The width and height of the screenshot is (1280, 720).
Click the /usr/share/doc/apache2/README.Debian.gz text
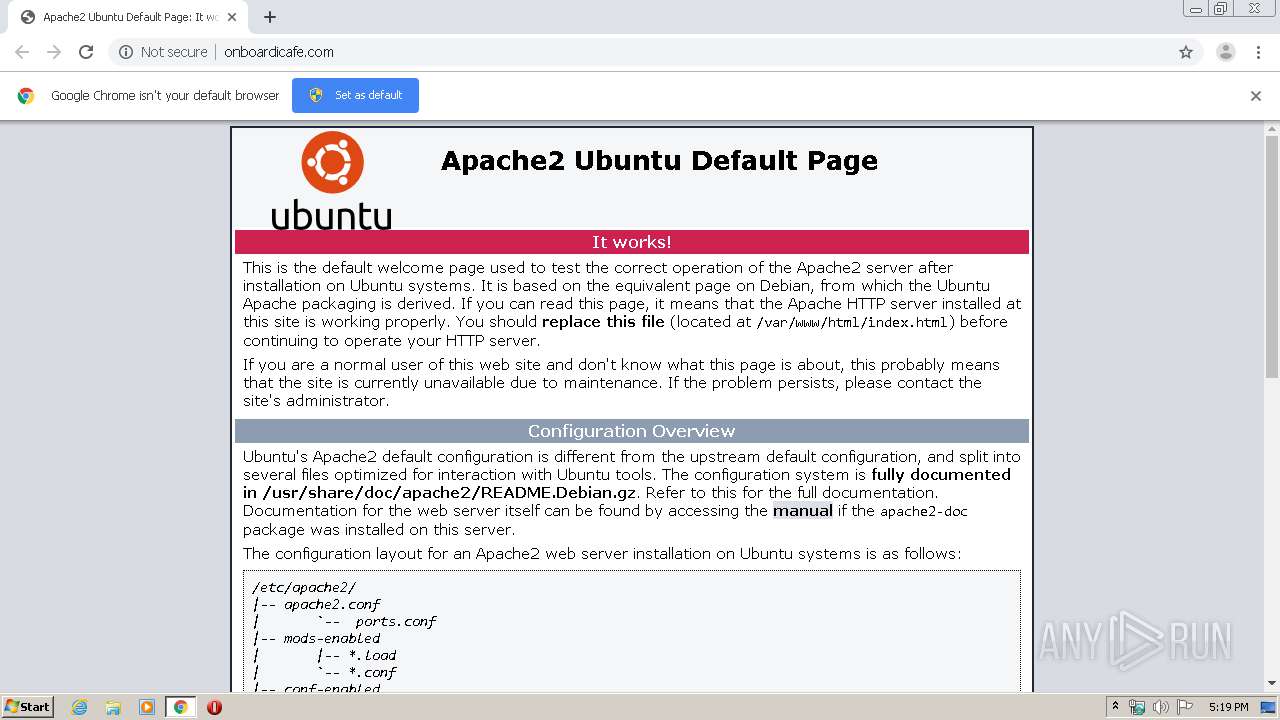[x=449, y=493]
